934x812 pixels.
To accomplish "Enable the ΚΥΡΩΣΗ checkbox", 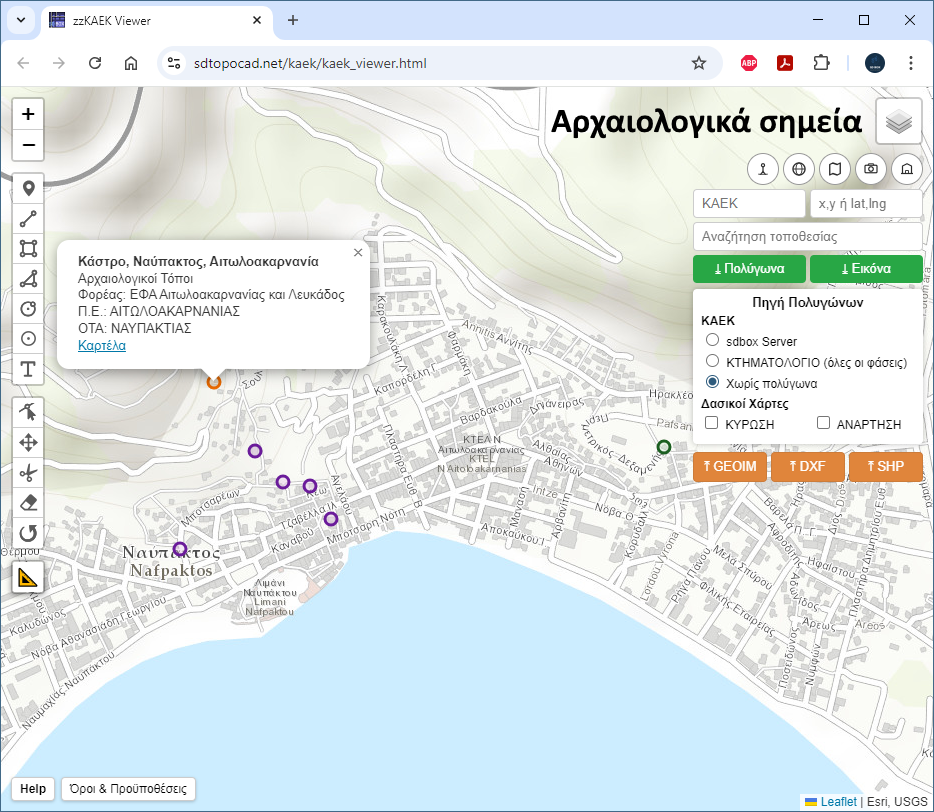I will (712, 424).
